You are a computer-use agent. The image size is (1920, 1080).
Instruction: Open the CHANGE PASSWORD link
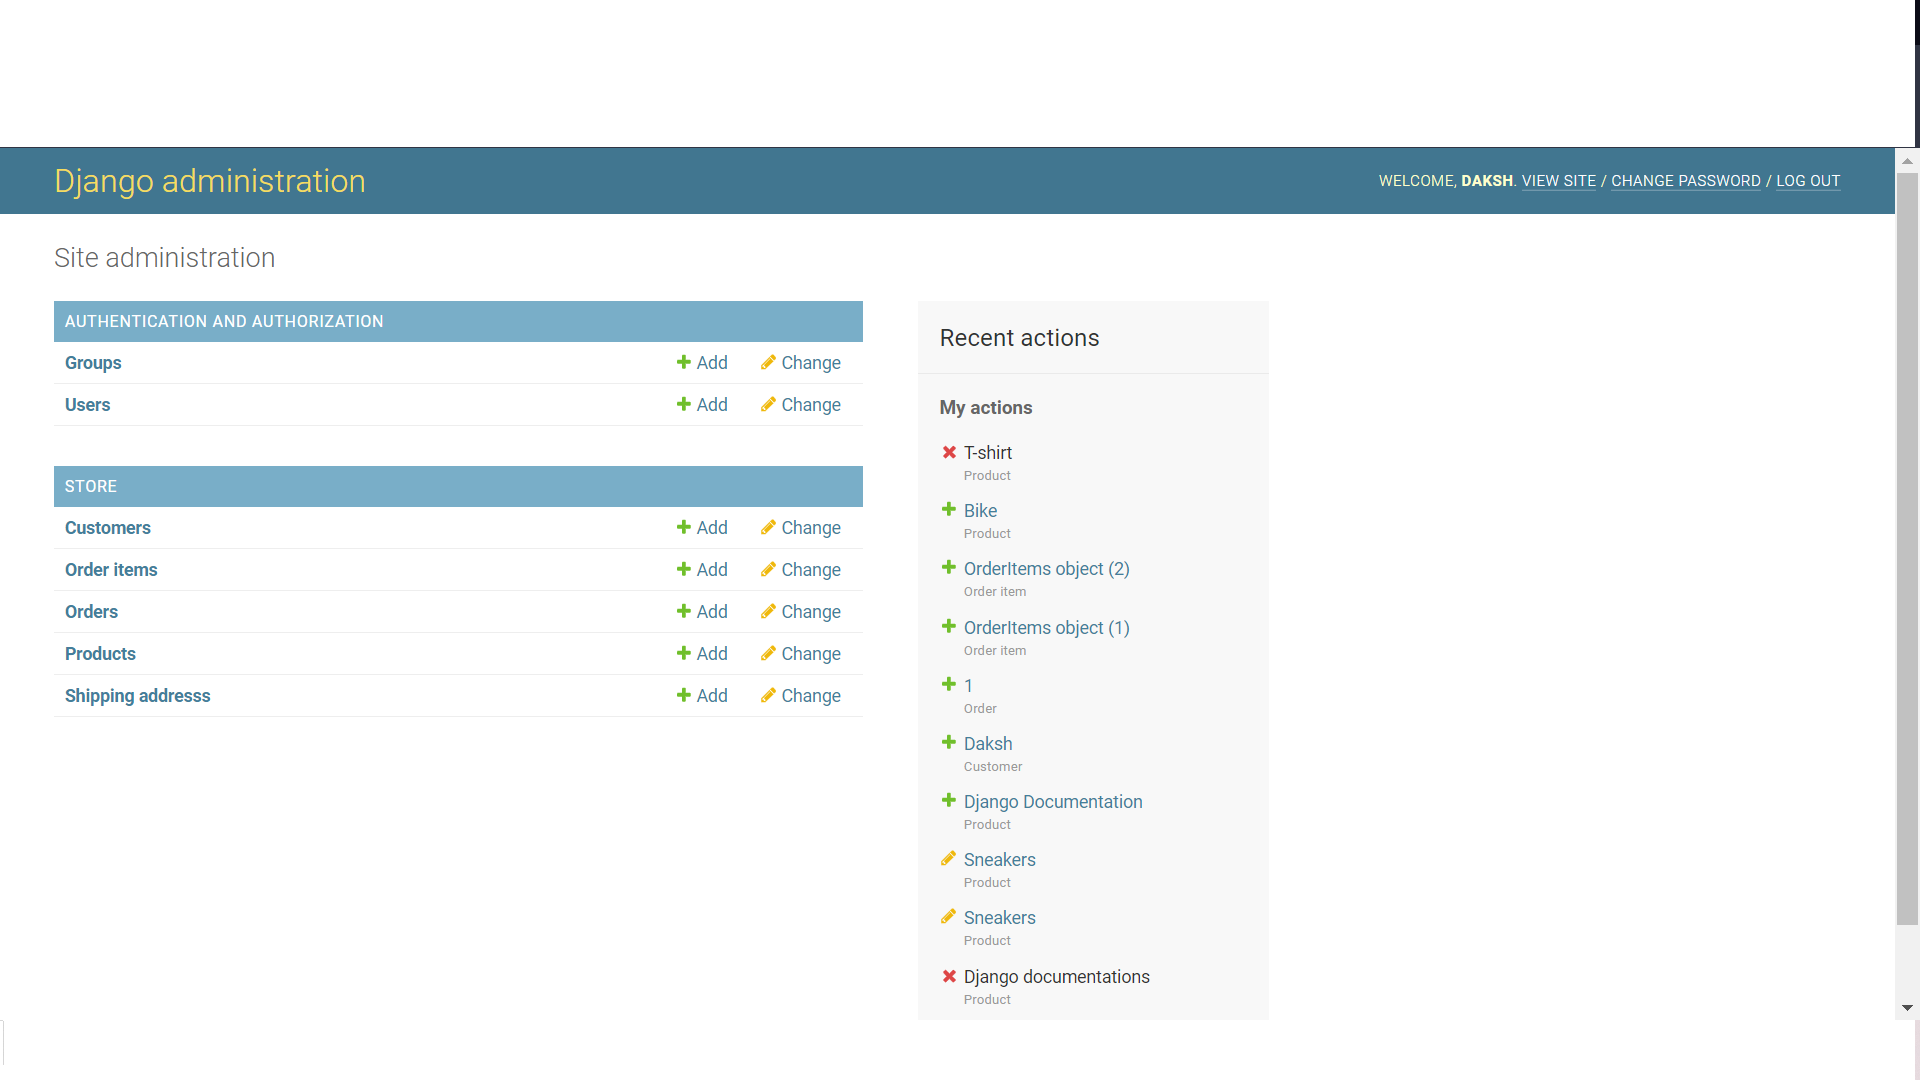(x=1685, y=181)
